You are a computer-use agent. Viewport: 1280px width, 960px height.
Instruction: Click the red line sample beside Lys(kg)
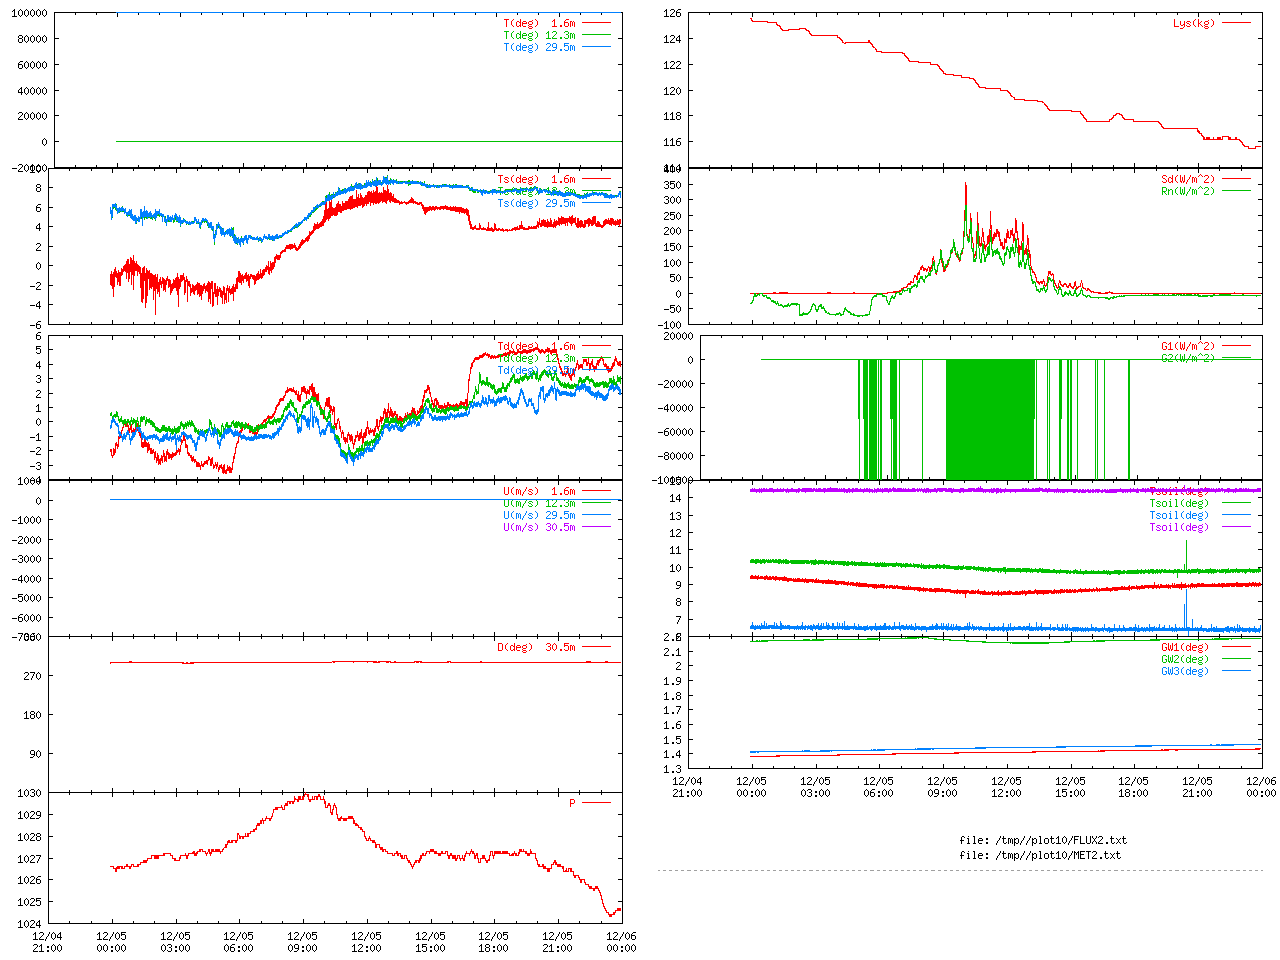[1236, 23]
